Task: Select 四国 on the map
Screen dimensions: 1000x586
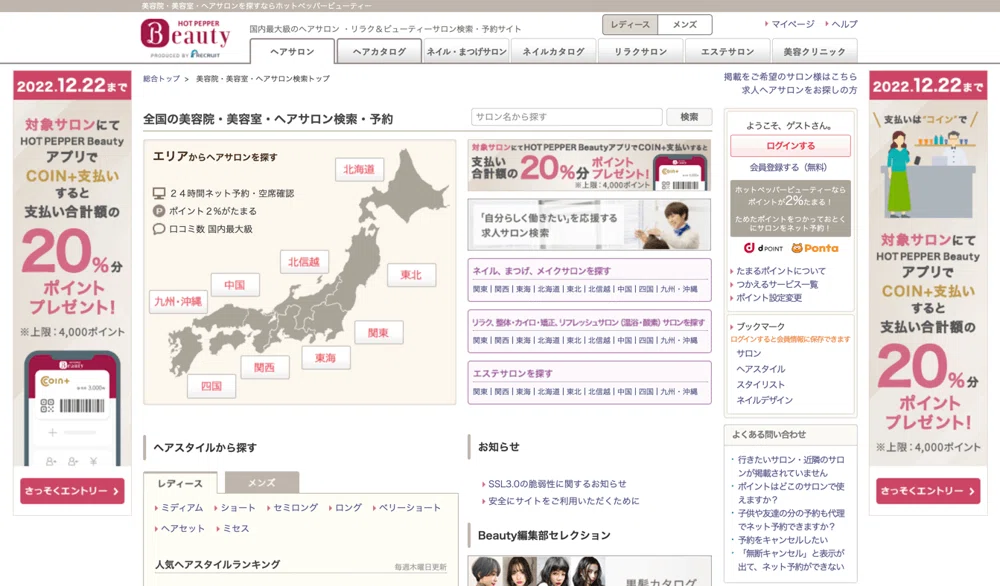Action: 211,386
